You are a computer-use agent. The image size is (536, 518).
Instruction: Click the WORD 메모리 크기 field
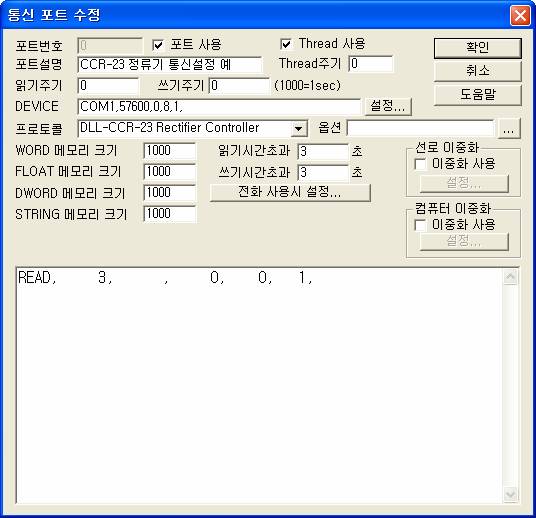[x=170, y=151]
